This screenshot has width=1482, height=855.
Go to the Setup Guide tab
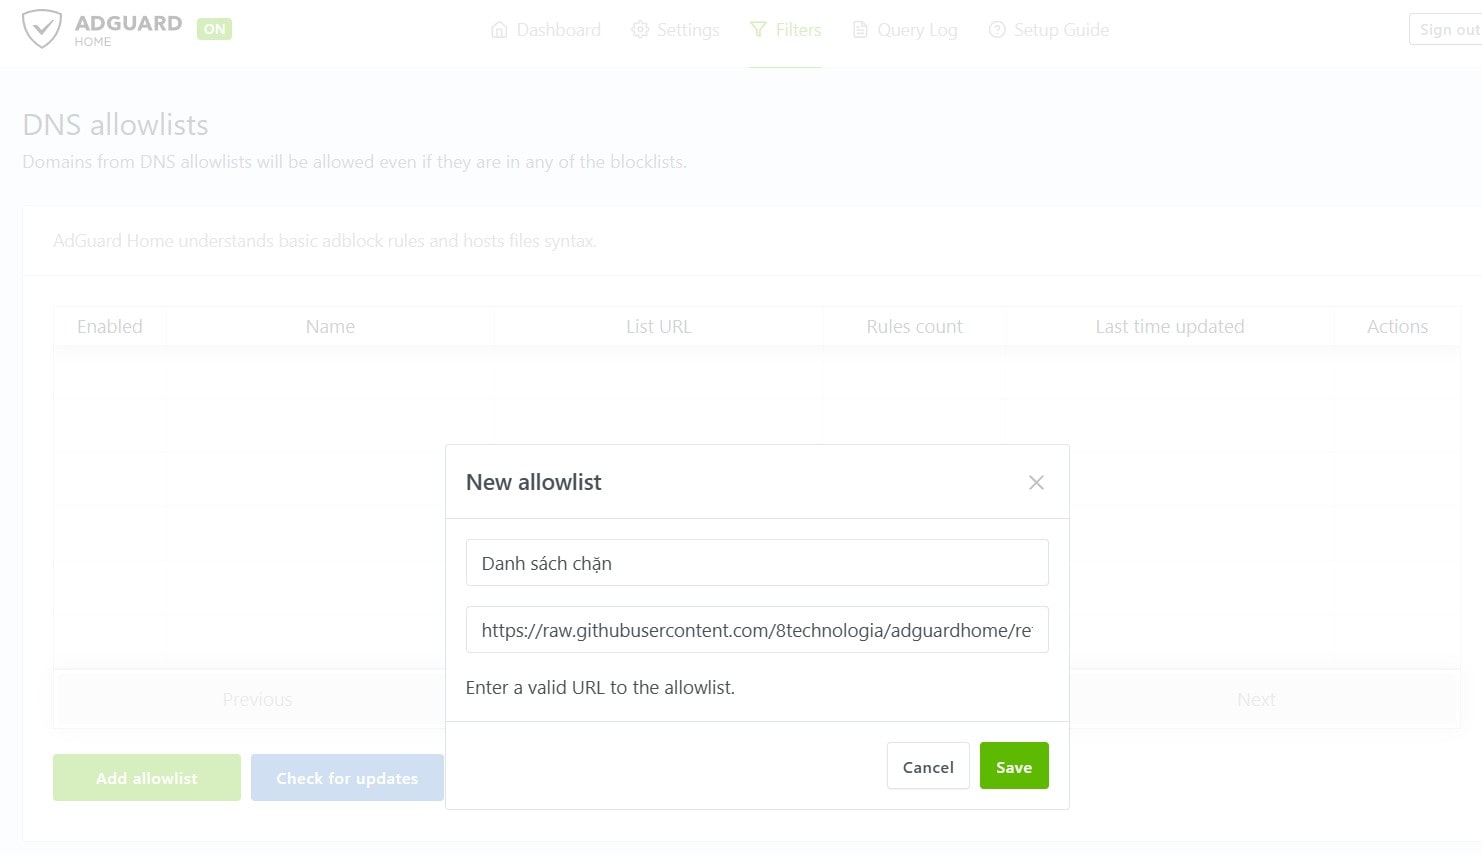pyautogui.click(x=1061, y=30)
